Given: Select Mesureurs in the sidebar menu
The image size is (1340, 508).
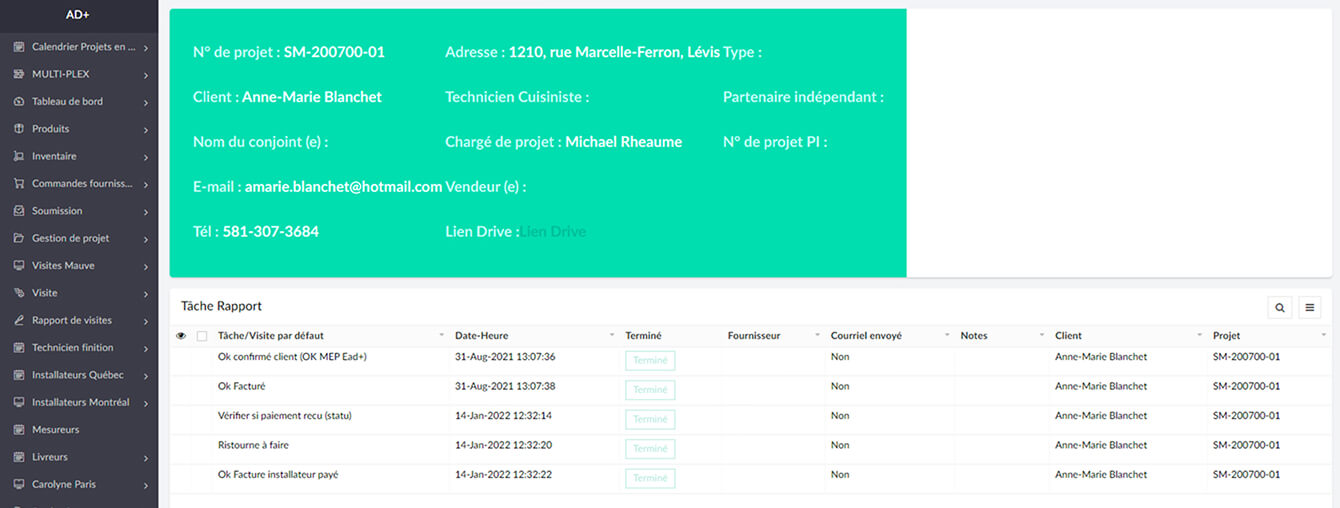Looking at the screenshot, I should coord(55,430).
